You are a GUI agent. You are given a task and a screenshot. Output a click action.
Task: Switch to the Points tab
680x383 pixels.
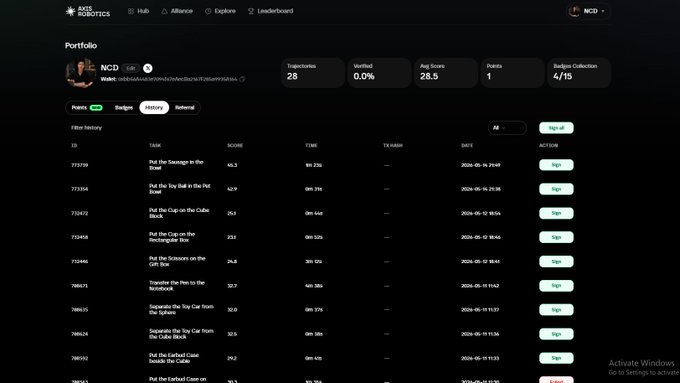[x=87, y=108]
